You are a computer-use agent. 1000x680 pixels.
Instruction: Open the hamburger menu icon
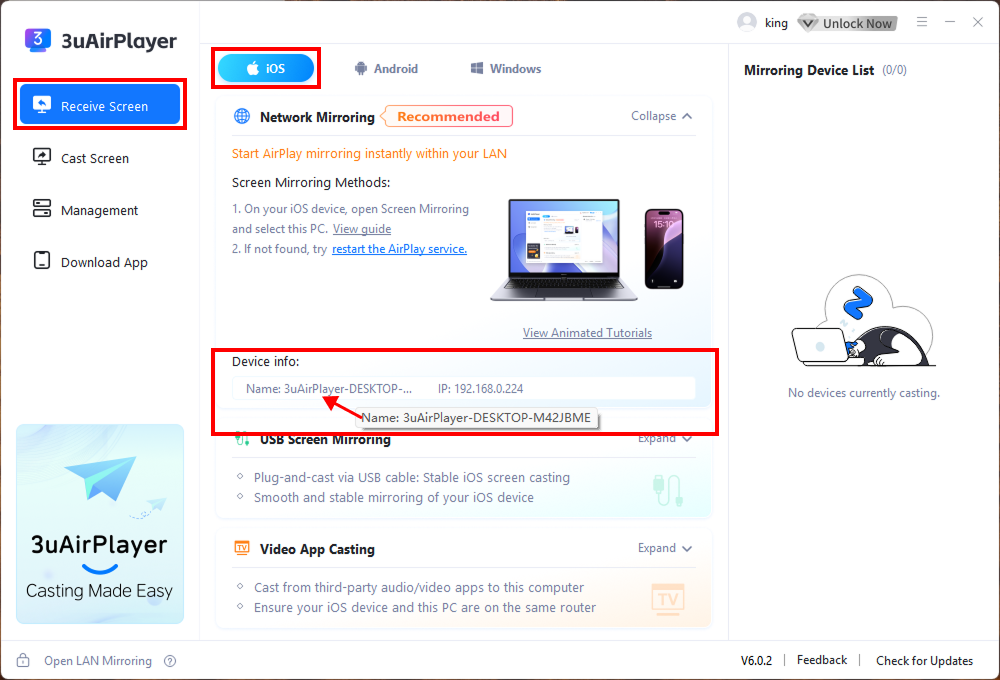point(922,22)
